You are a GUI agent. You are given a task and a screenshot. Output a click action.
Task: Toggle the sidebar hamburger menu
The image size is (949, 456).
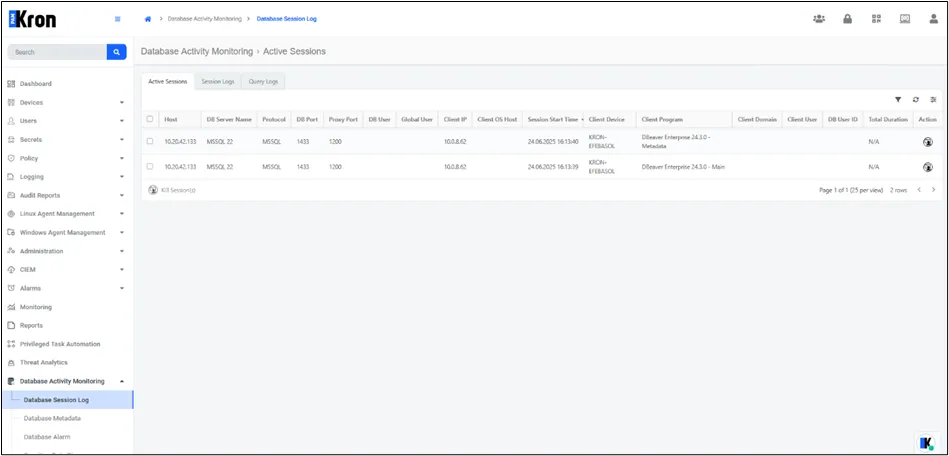(117, 19)
